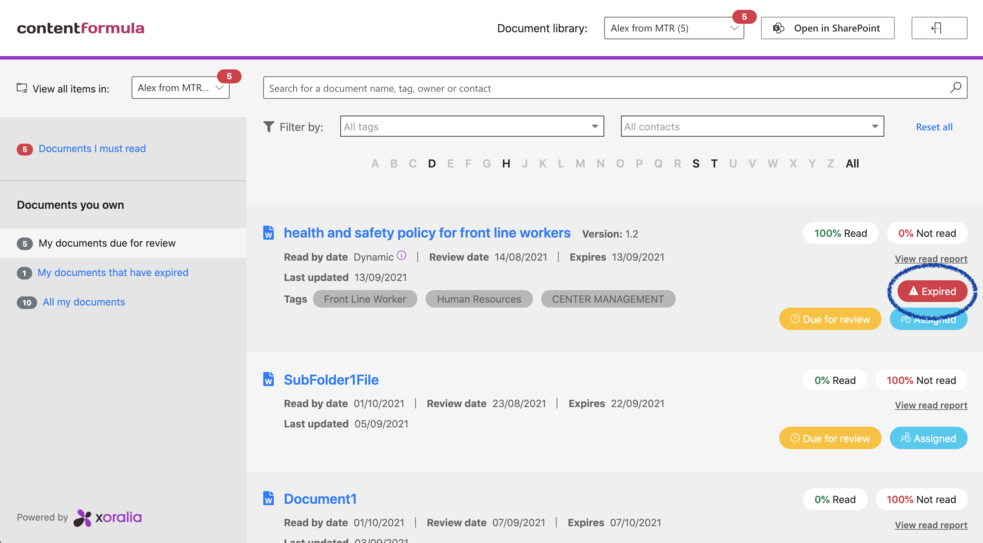Click the red Expired status badge

[x=932, y=291]
